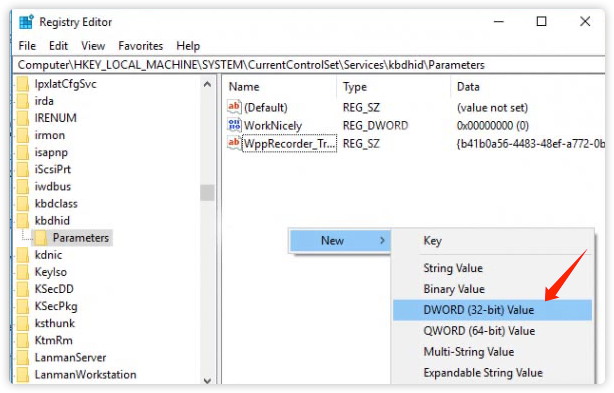This screenshot has height=393, width=614.
Task: Click the 0x00000000 (0) data cell
Action: pos(493,126)
